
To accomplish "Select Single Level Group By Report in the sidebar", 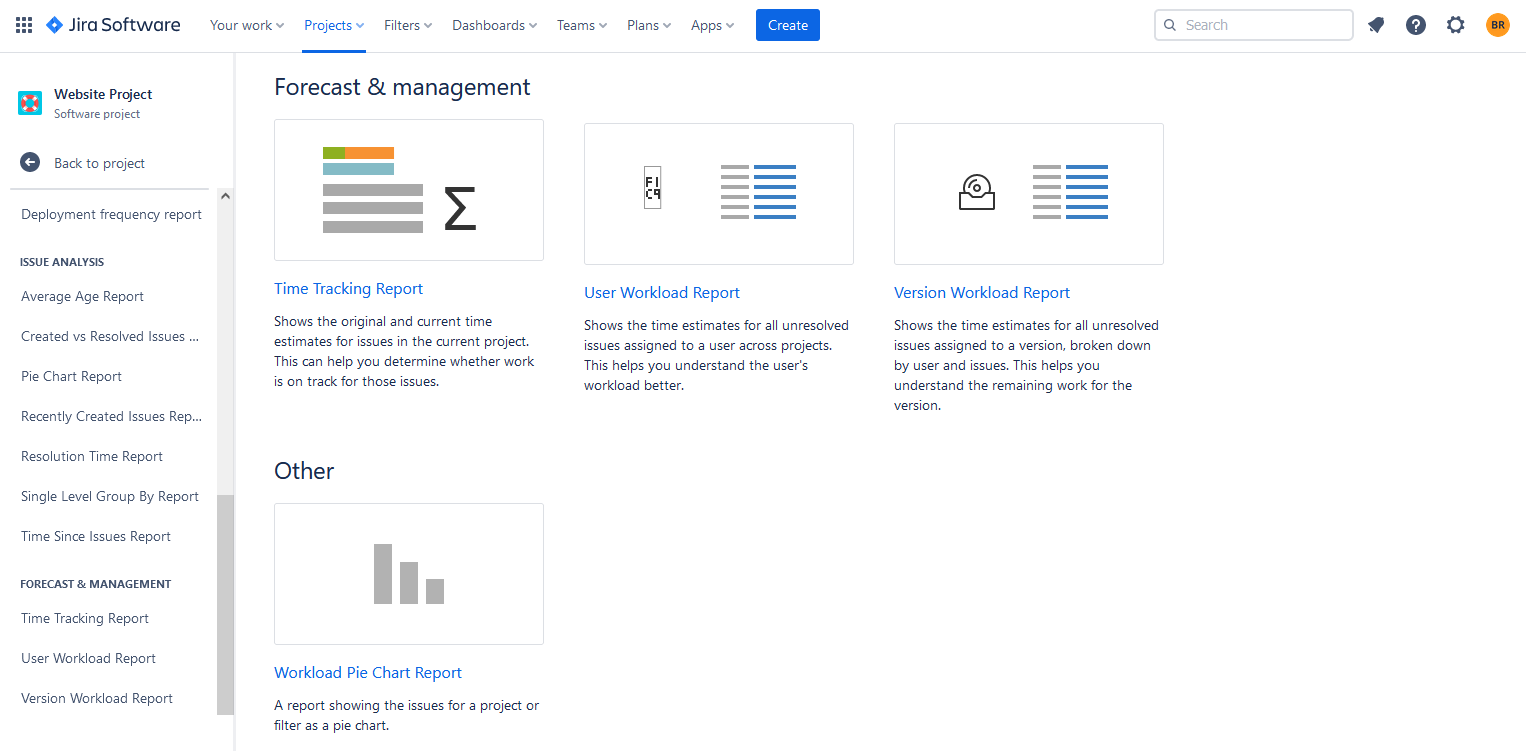I will click(x=110, y=496).
